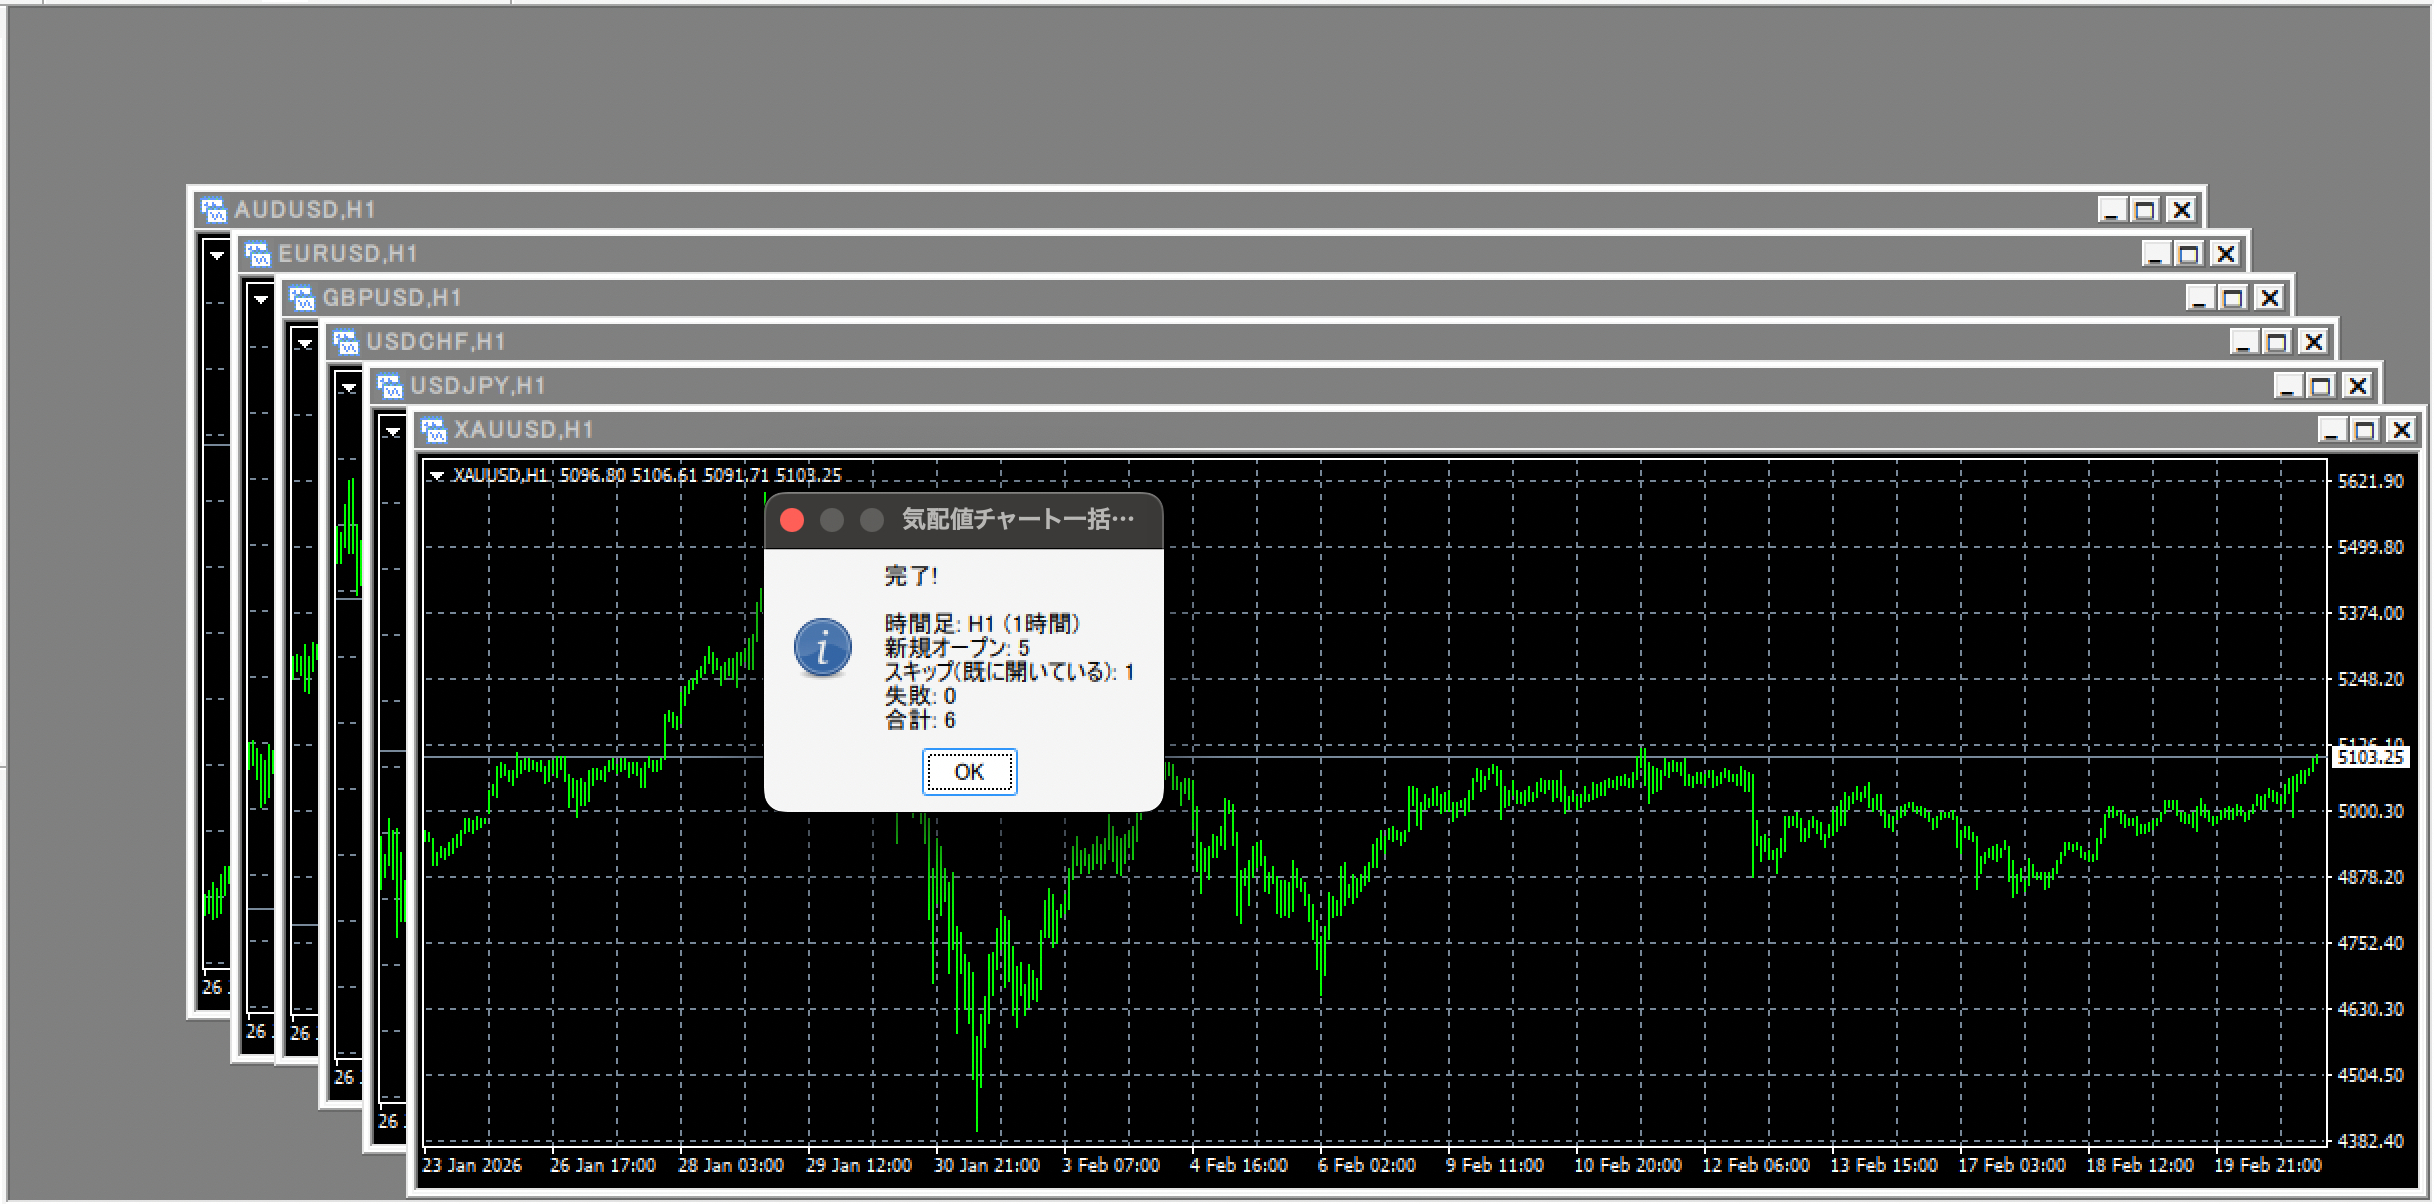Click the 5103.25 current price label
Image resolution: width=2434 pixels, height=1204 pixels.
2370,758
